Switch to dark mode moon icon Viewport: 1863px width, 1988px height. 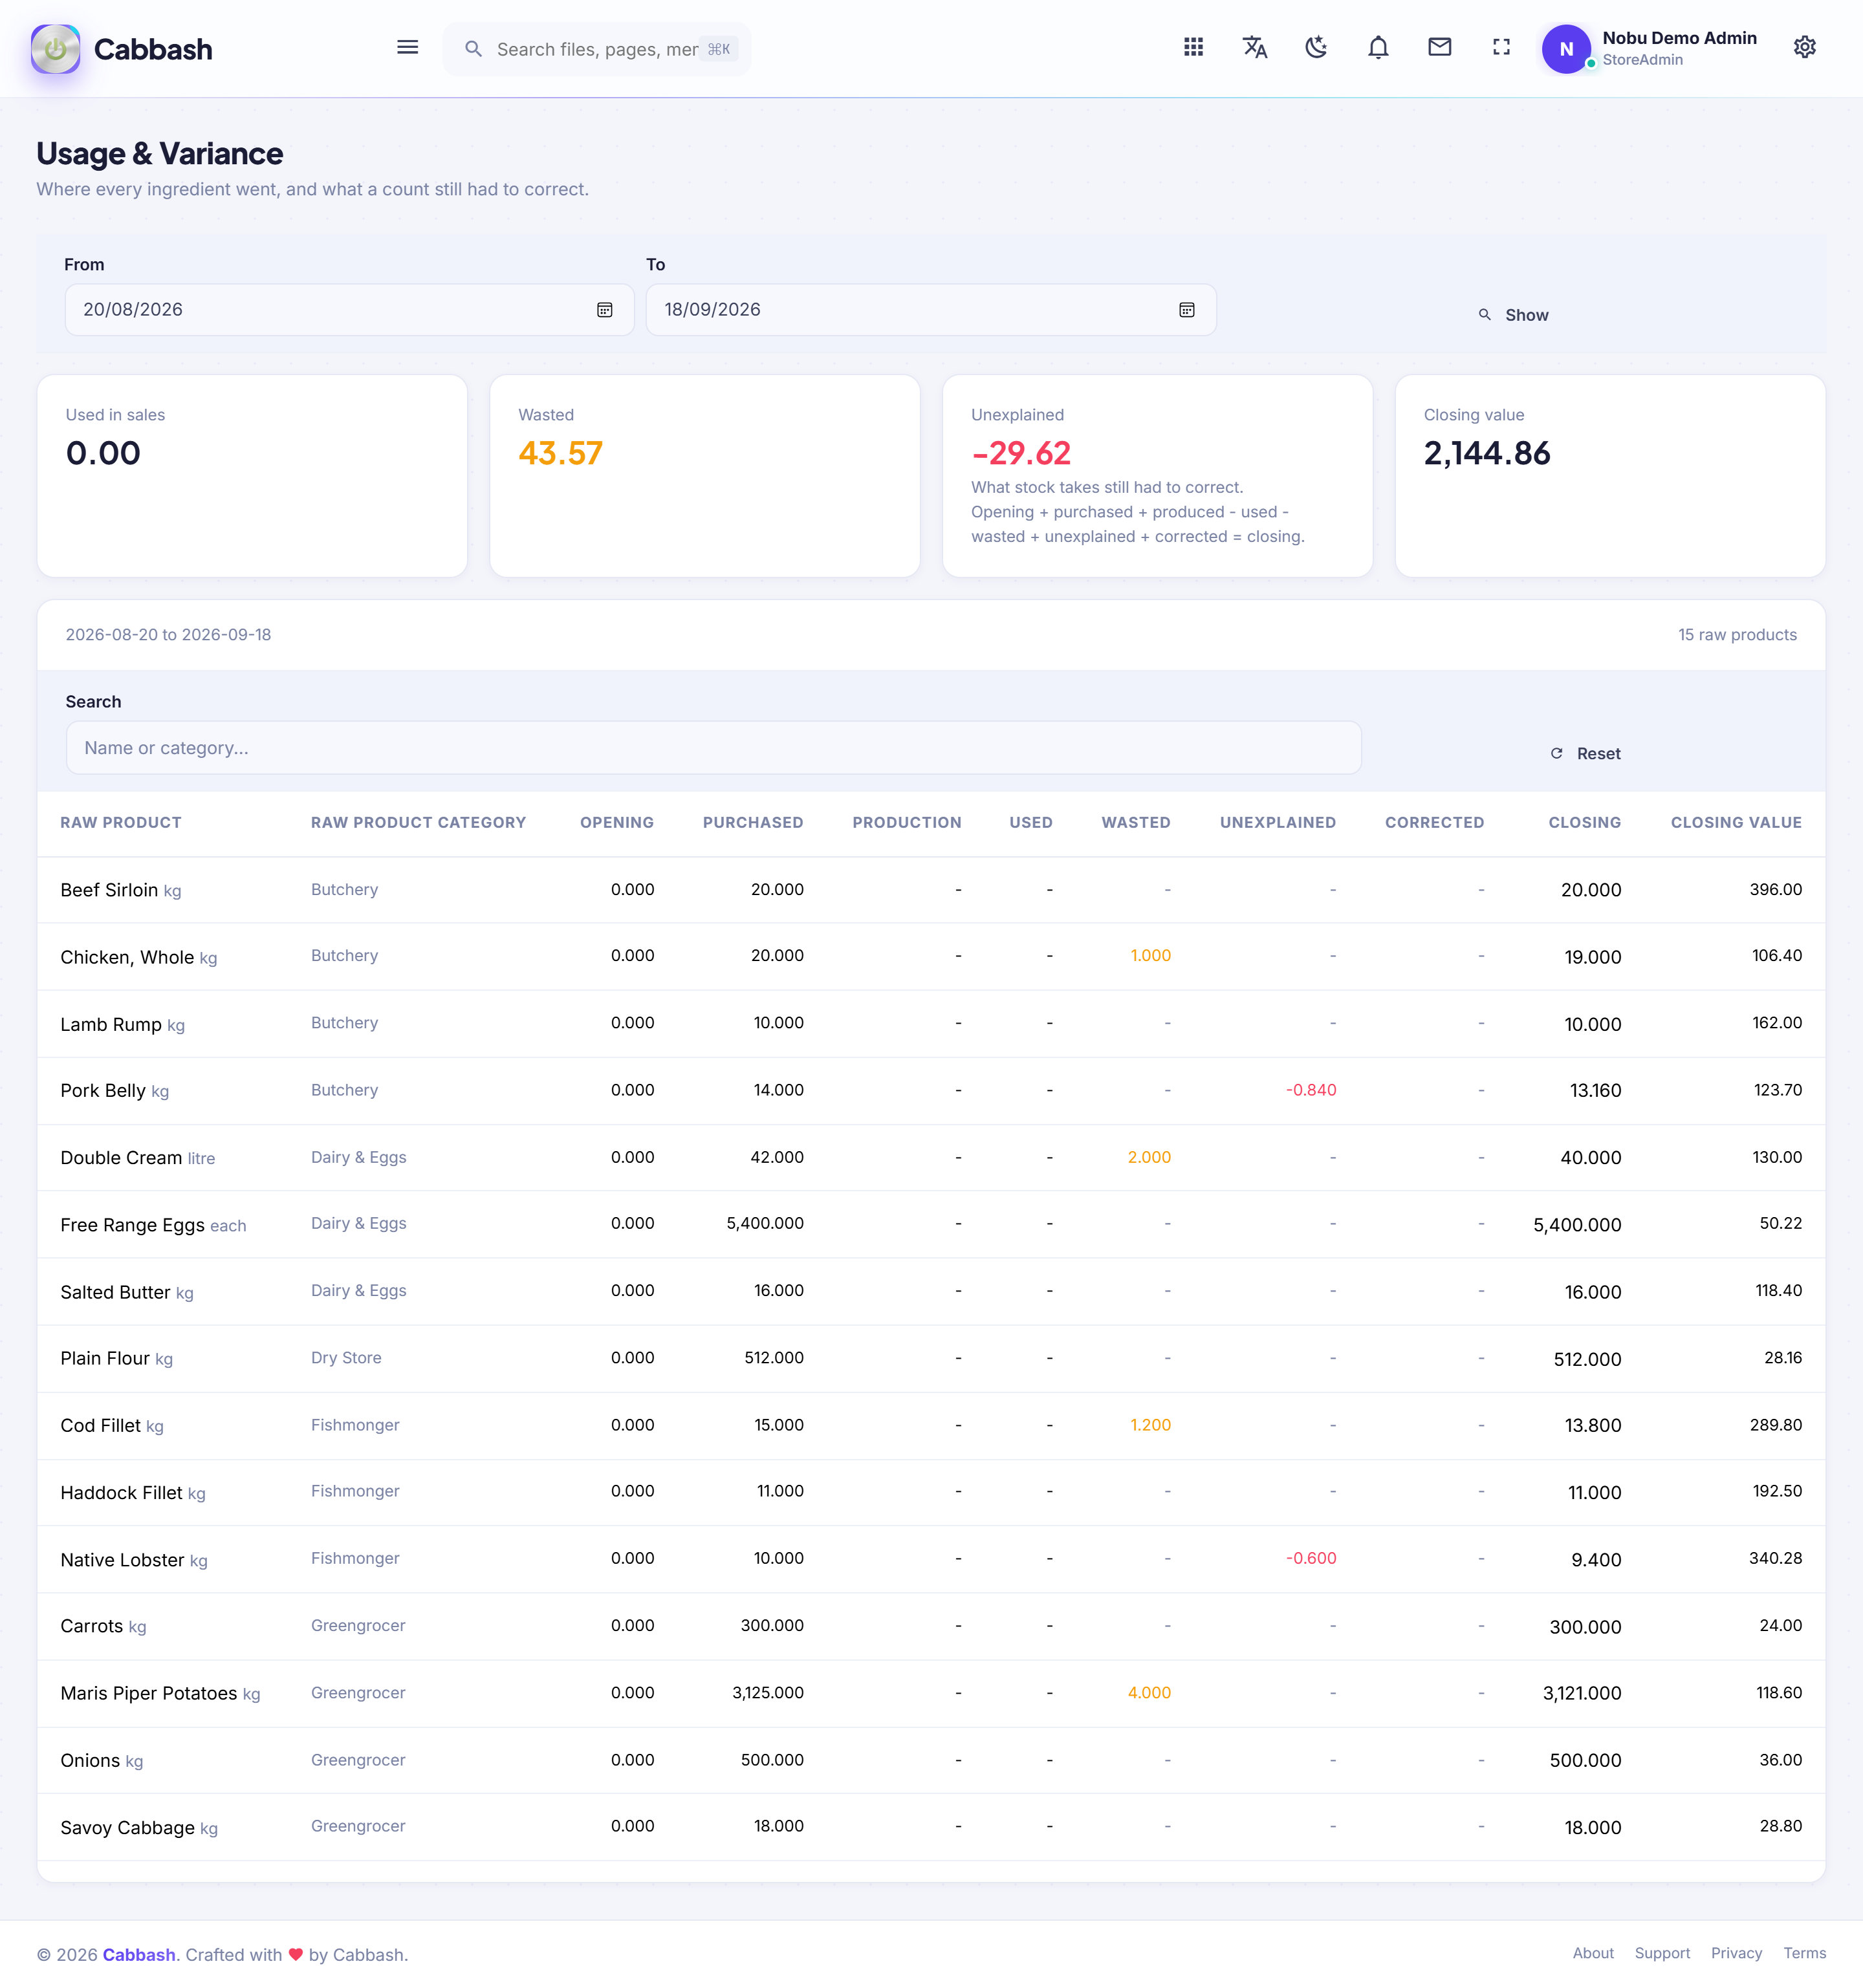click(1316, 47)
